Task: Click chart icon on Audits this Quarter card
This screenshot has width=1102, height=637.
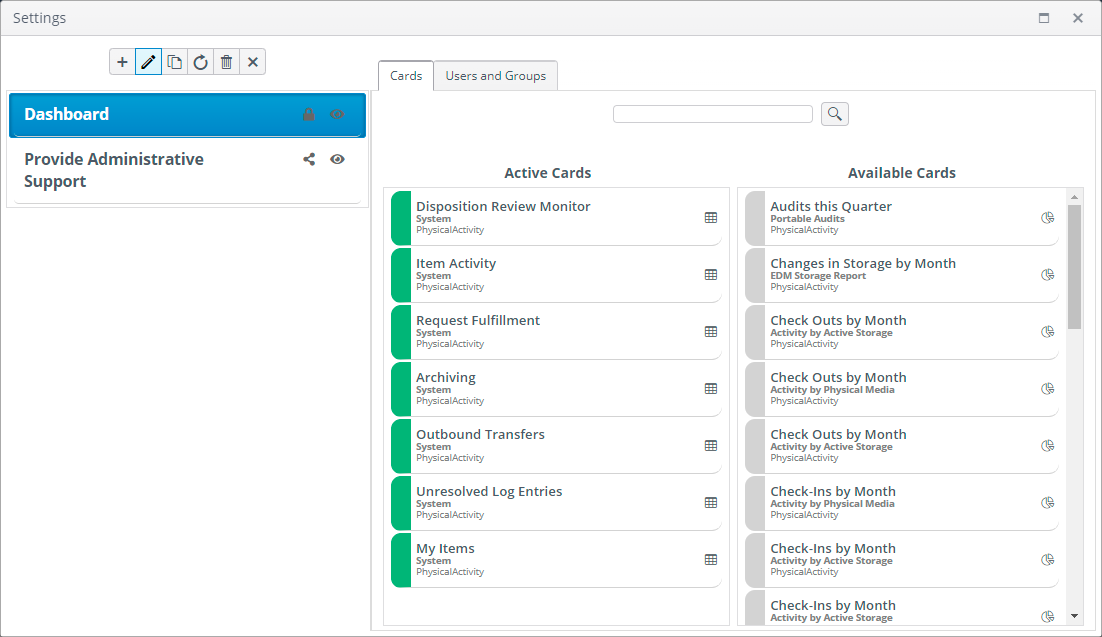Action: [x=1048, y=218]
